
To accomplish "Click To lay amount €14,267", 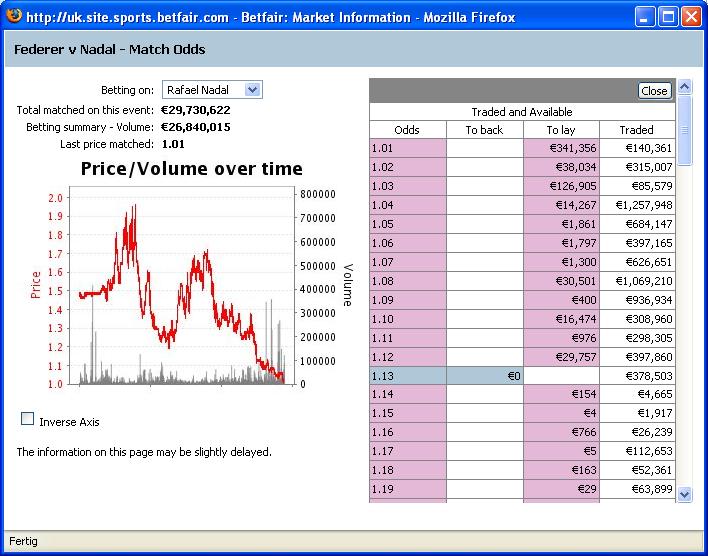I will pyautogui.click(x=561, y=205).
